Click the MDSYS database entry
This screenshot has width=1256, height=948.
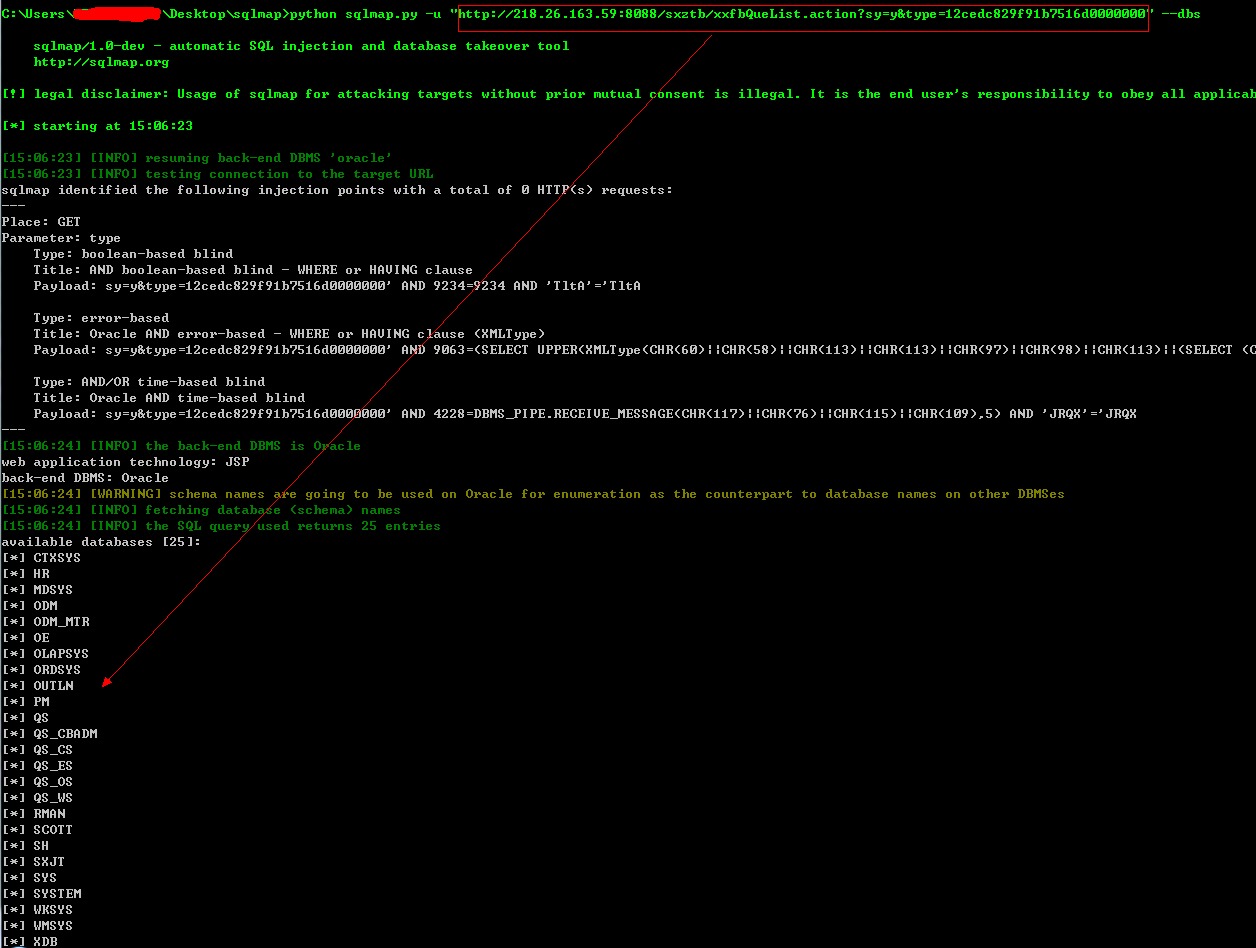point(37,590)
